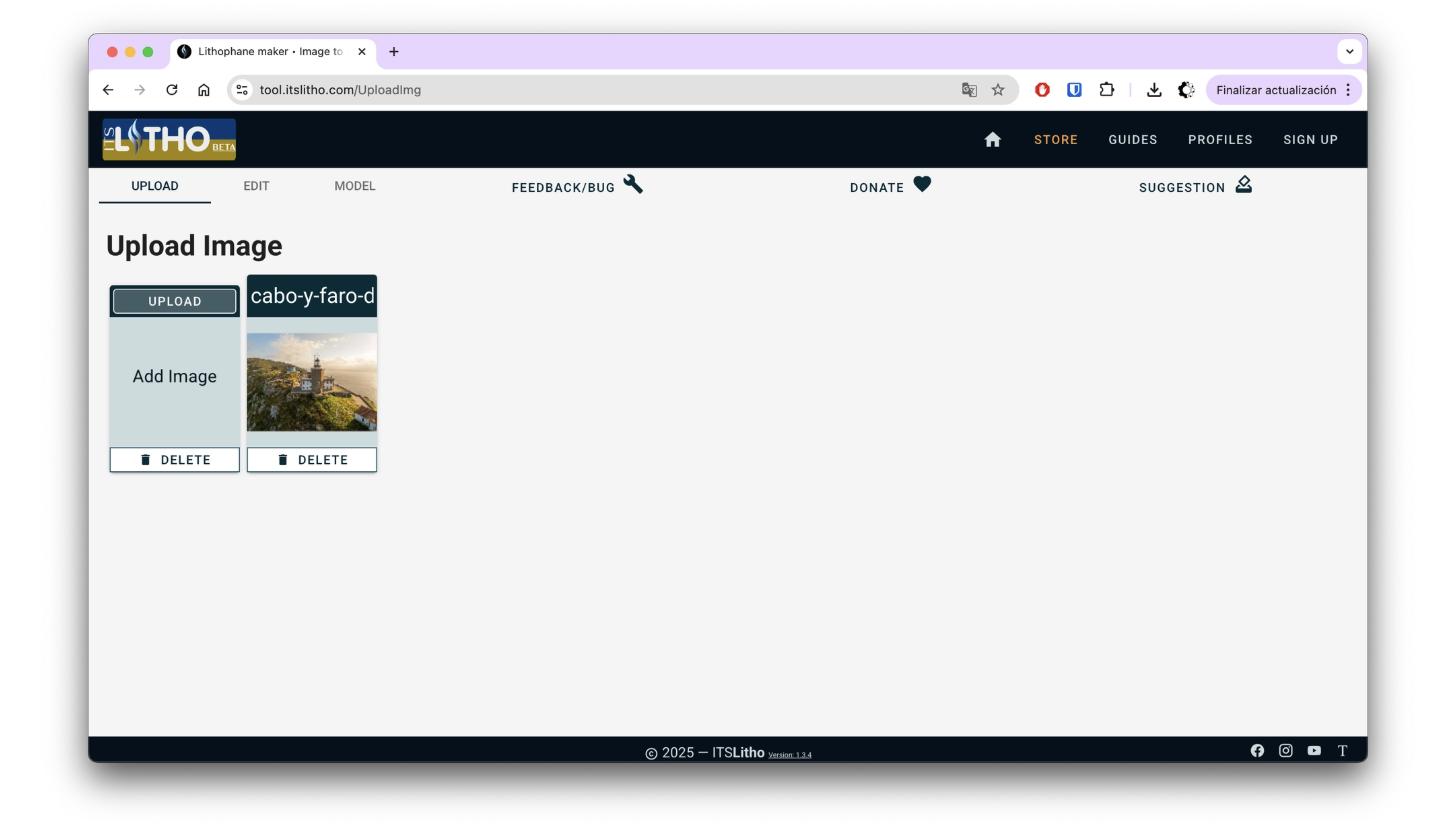This screenshot has height=828, width=1456.
Task: Click the heart icon beside Donate
Action: click(922, 185)
